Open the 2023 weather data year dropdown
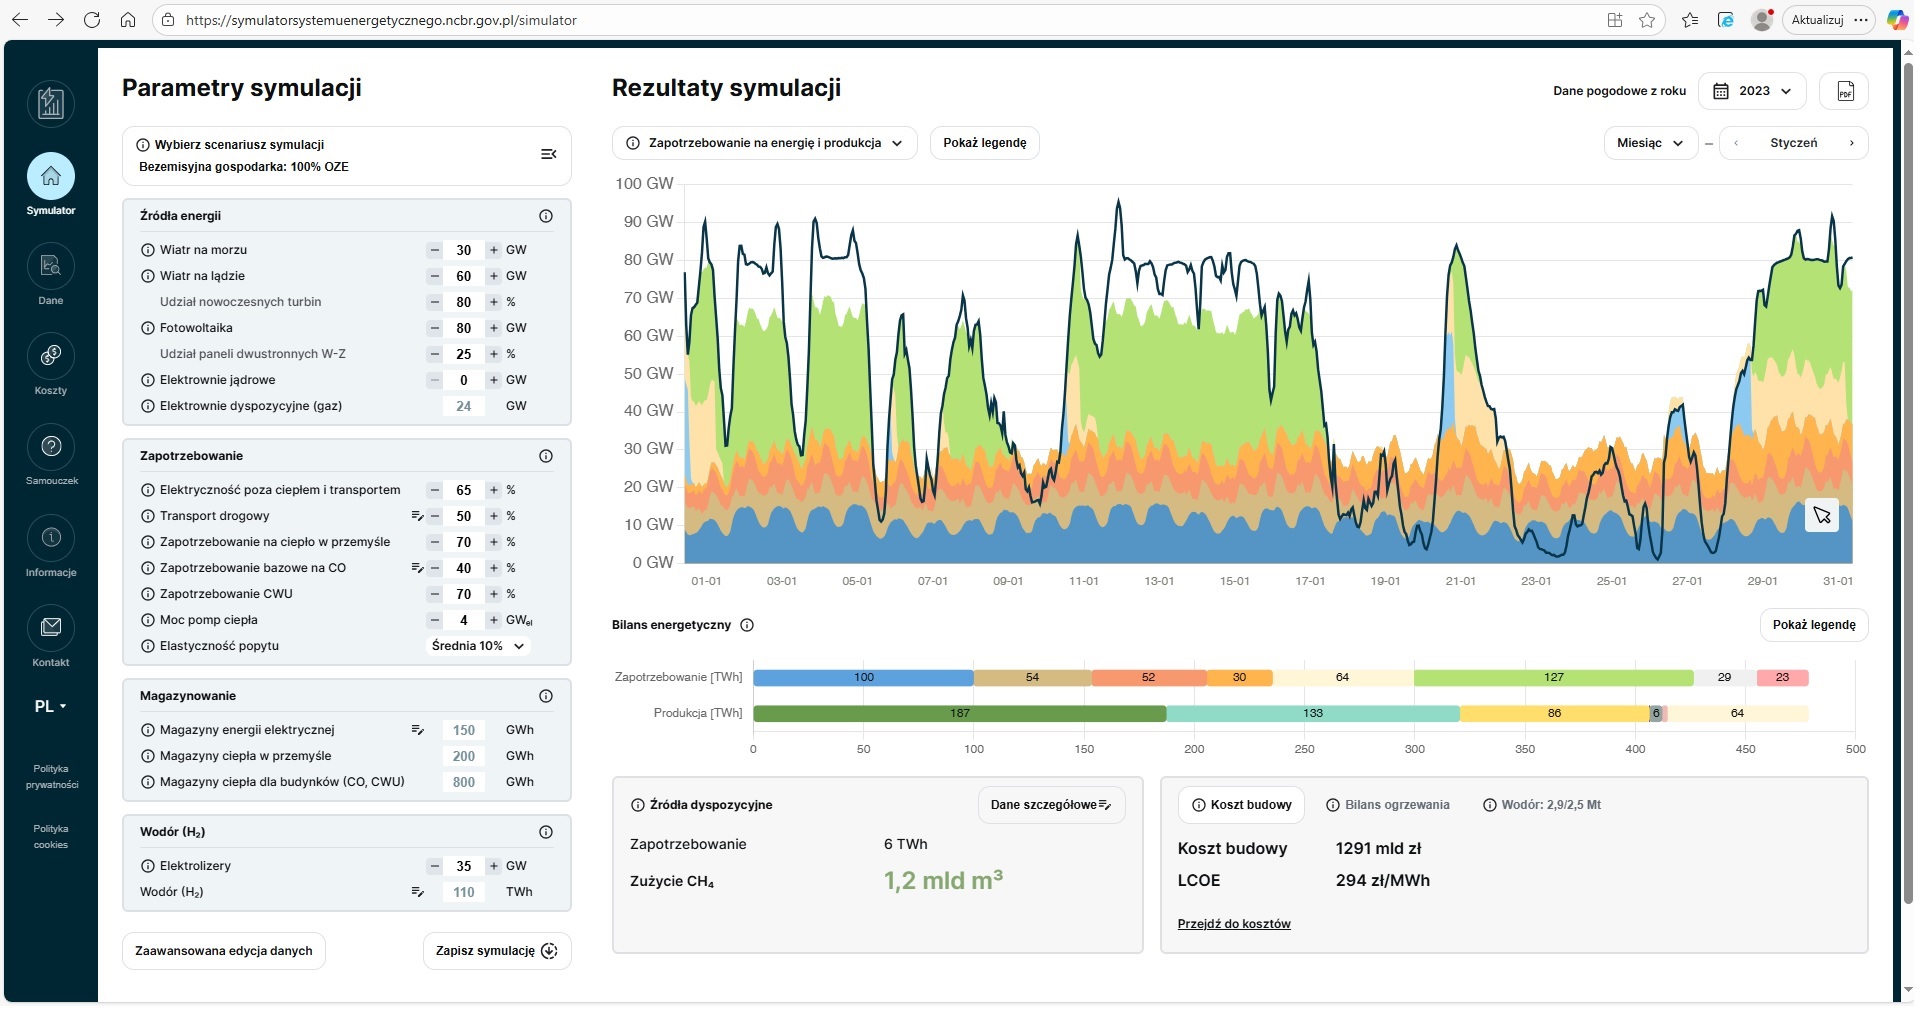This screenshot has width=1922, height=1016. pos(1753,91)
